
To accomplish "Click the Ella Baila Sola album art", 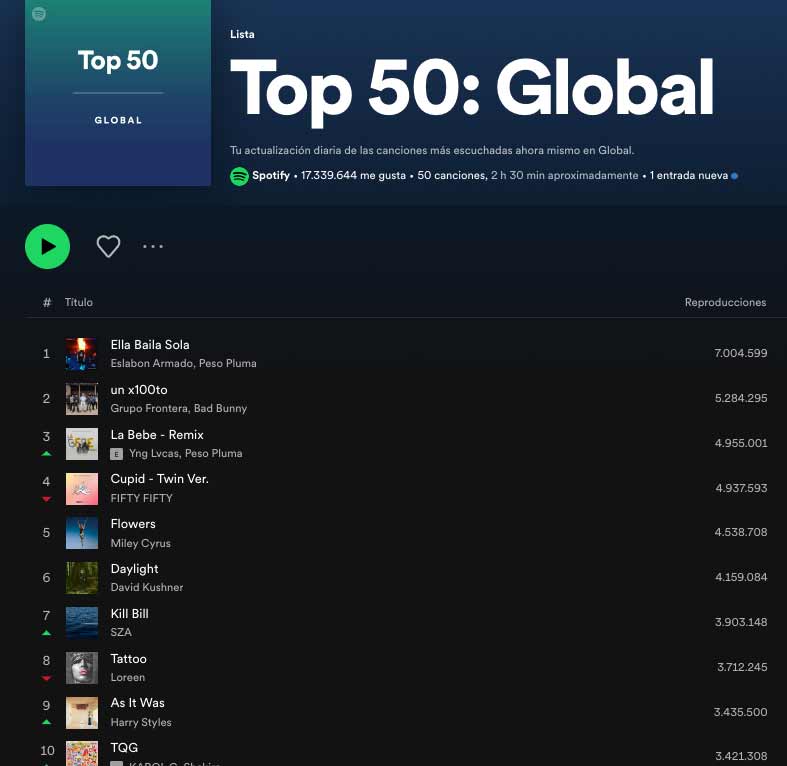I will pyautogui.click(x=82, y=354).
